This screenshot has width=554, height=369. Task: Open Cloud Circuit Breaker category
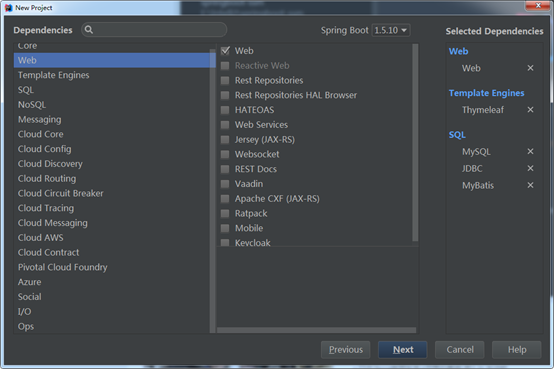click(113, 193)
